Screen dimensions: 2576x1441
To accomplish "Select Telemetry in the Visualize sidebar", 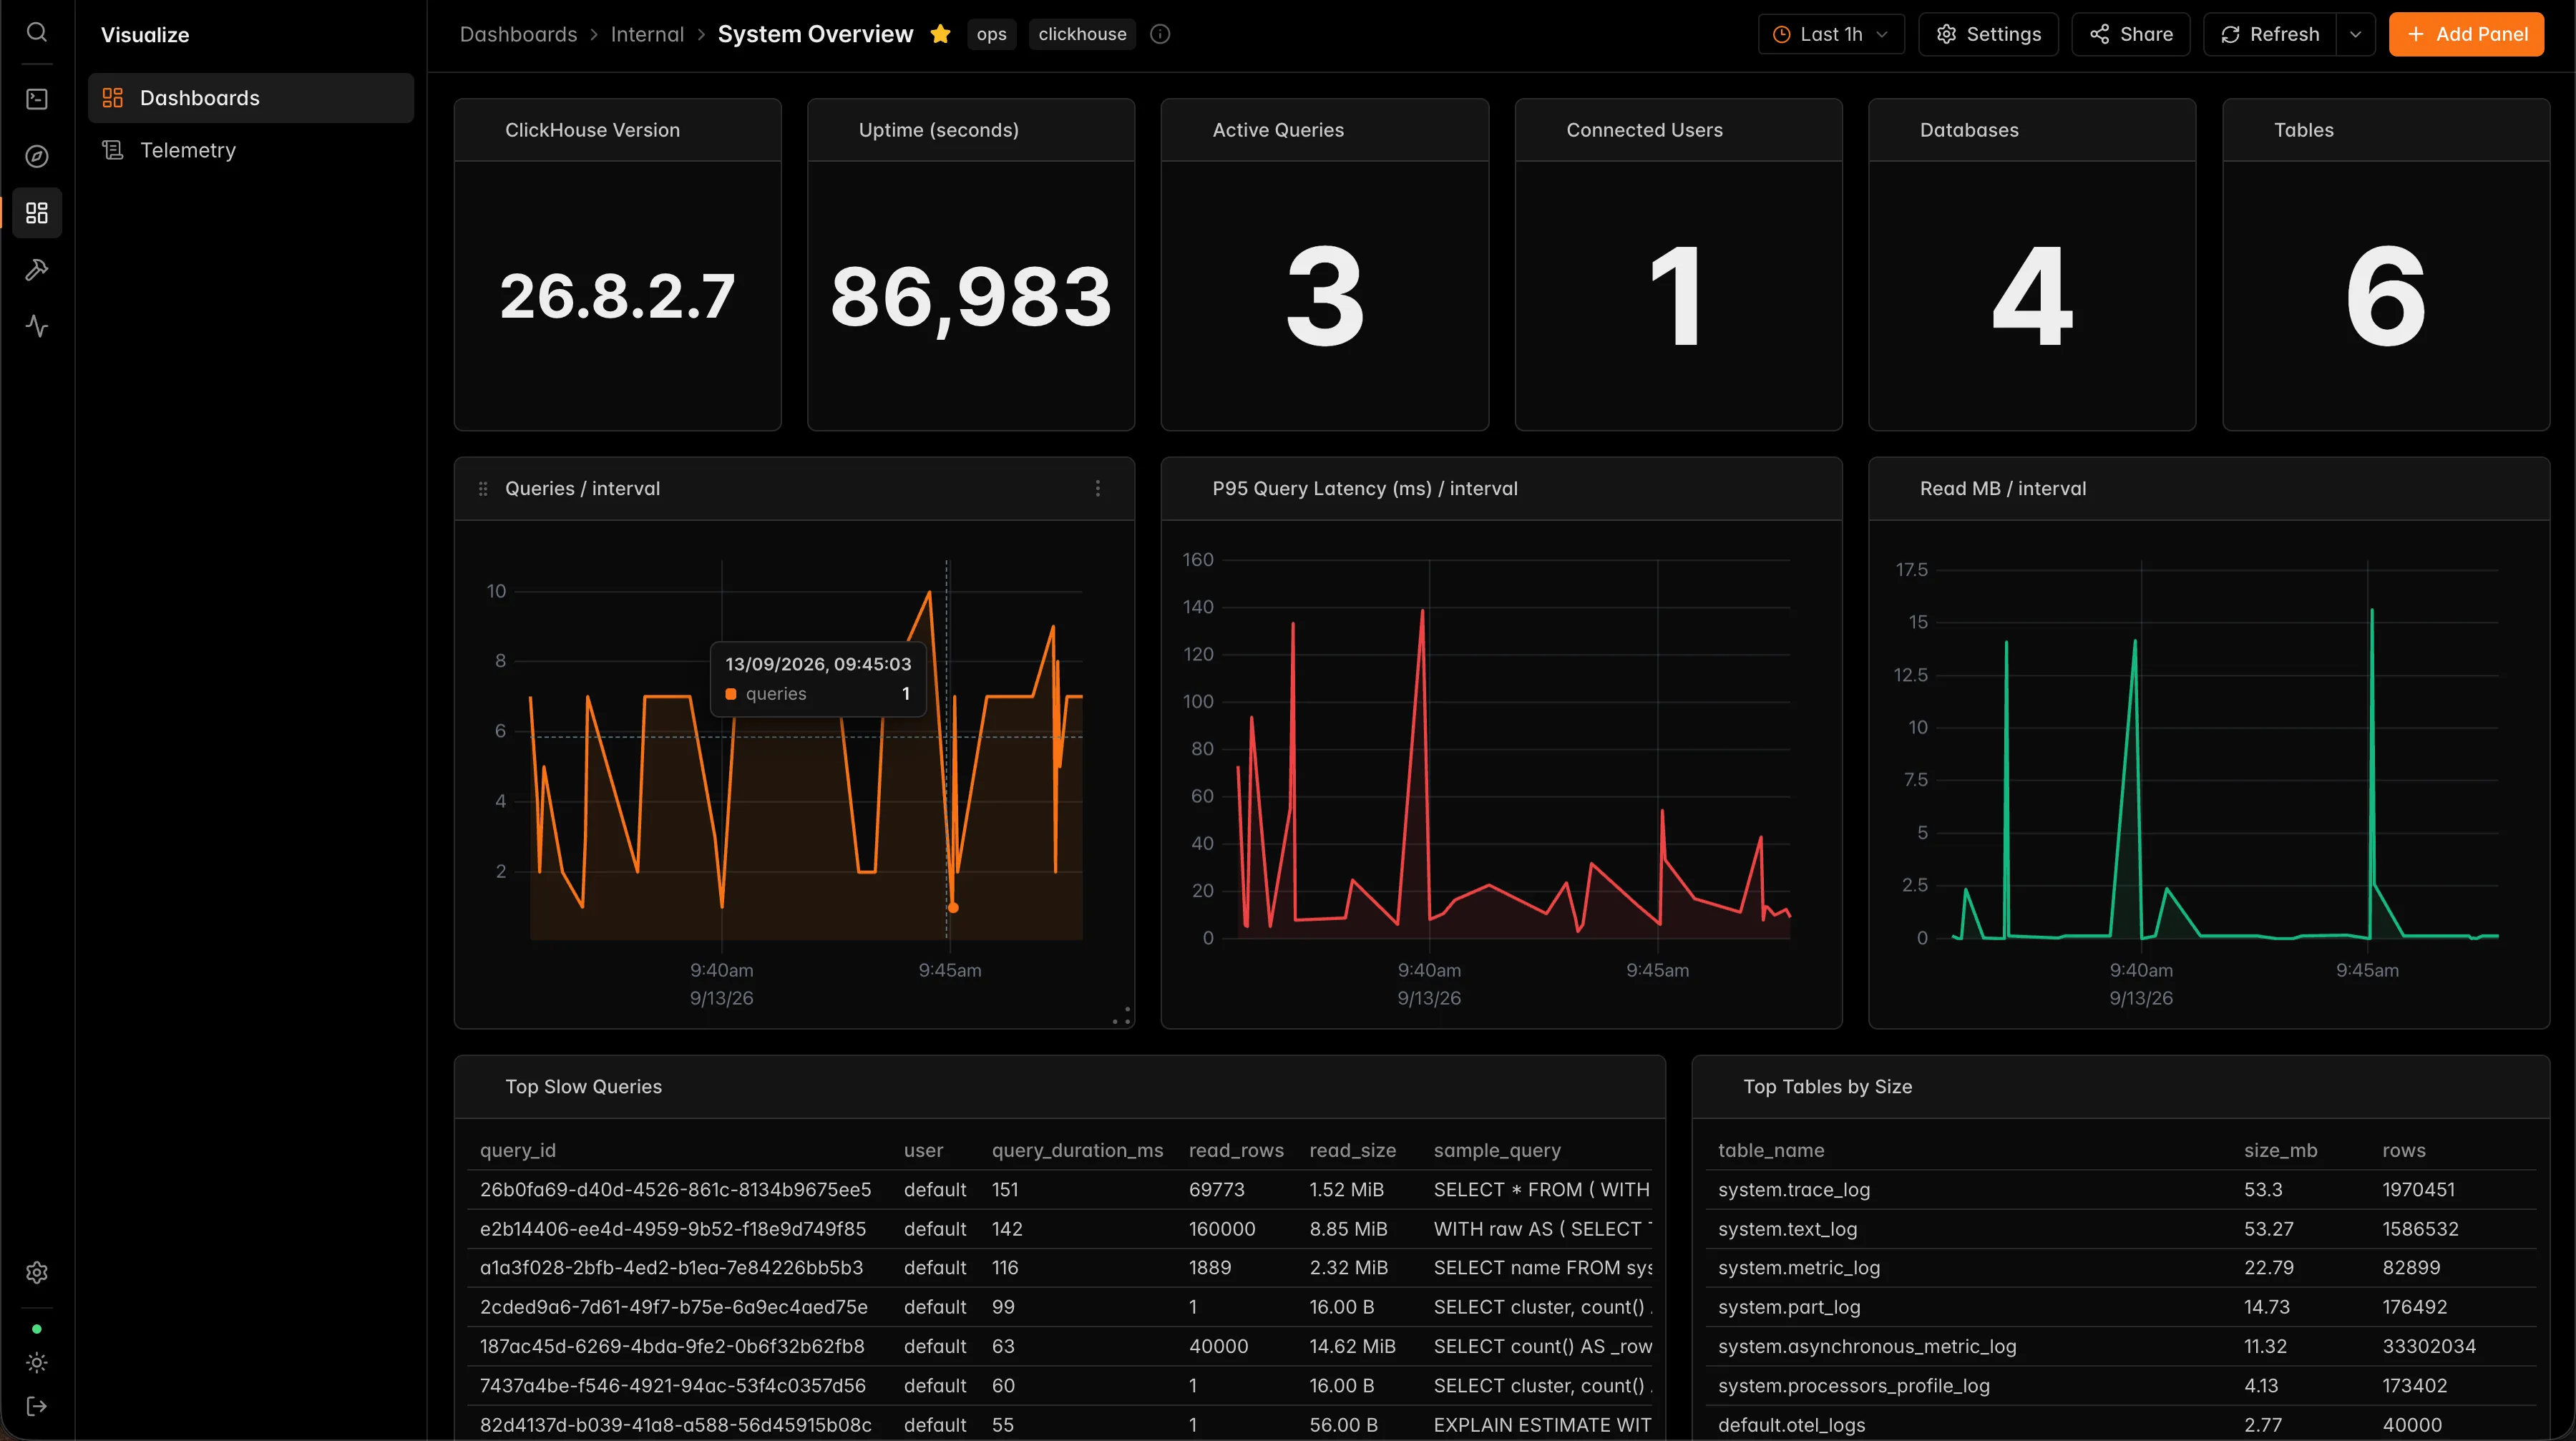I will pyautogui.click(x=251, y=150).
